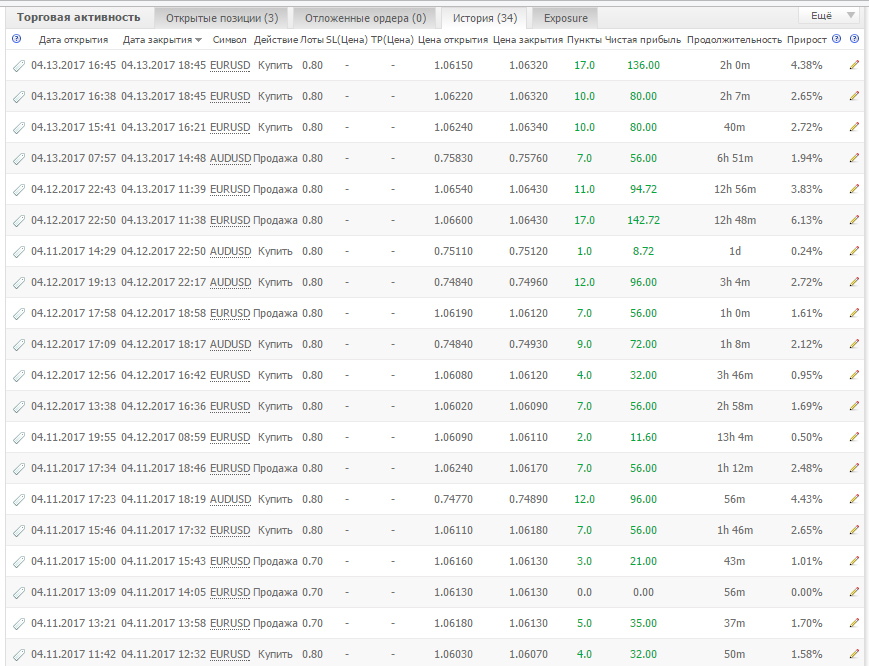Click paperclip icon for trade opened 04.13.2017 07:57
Viewport: 869px width, 666px height.
tap(18, 159)
